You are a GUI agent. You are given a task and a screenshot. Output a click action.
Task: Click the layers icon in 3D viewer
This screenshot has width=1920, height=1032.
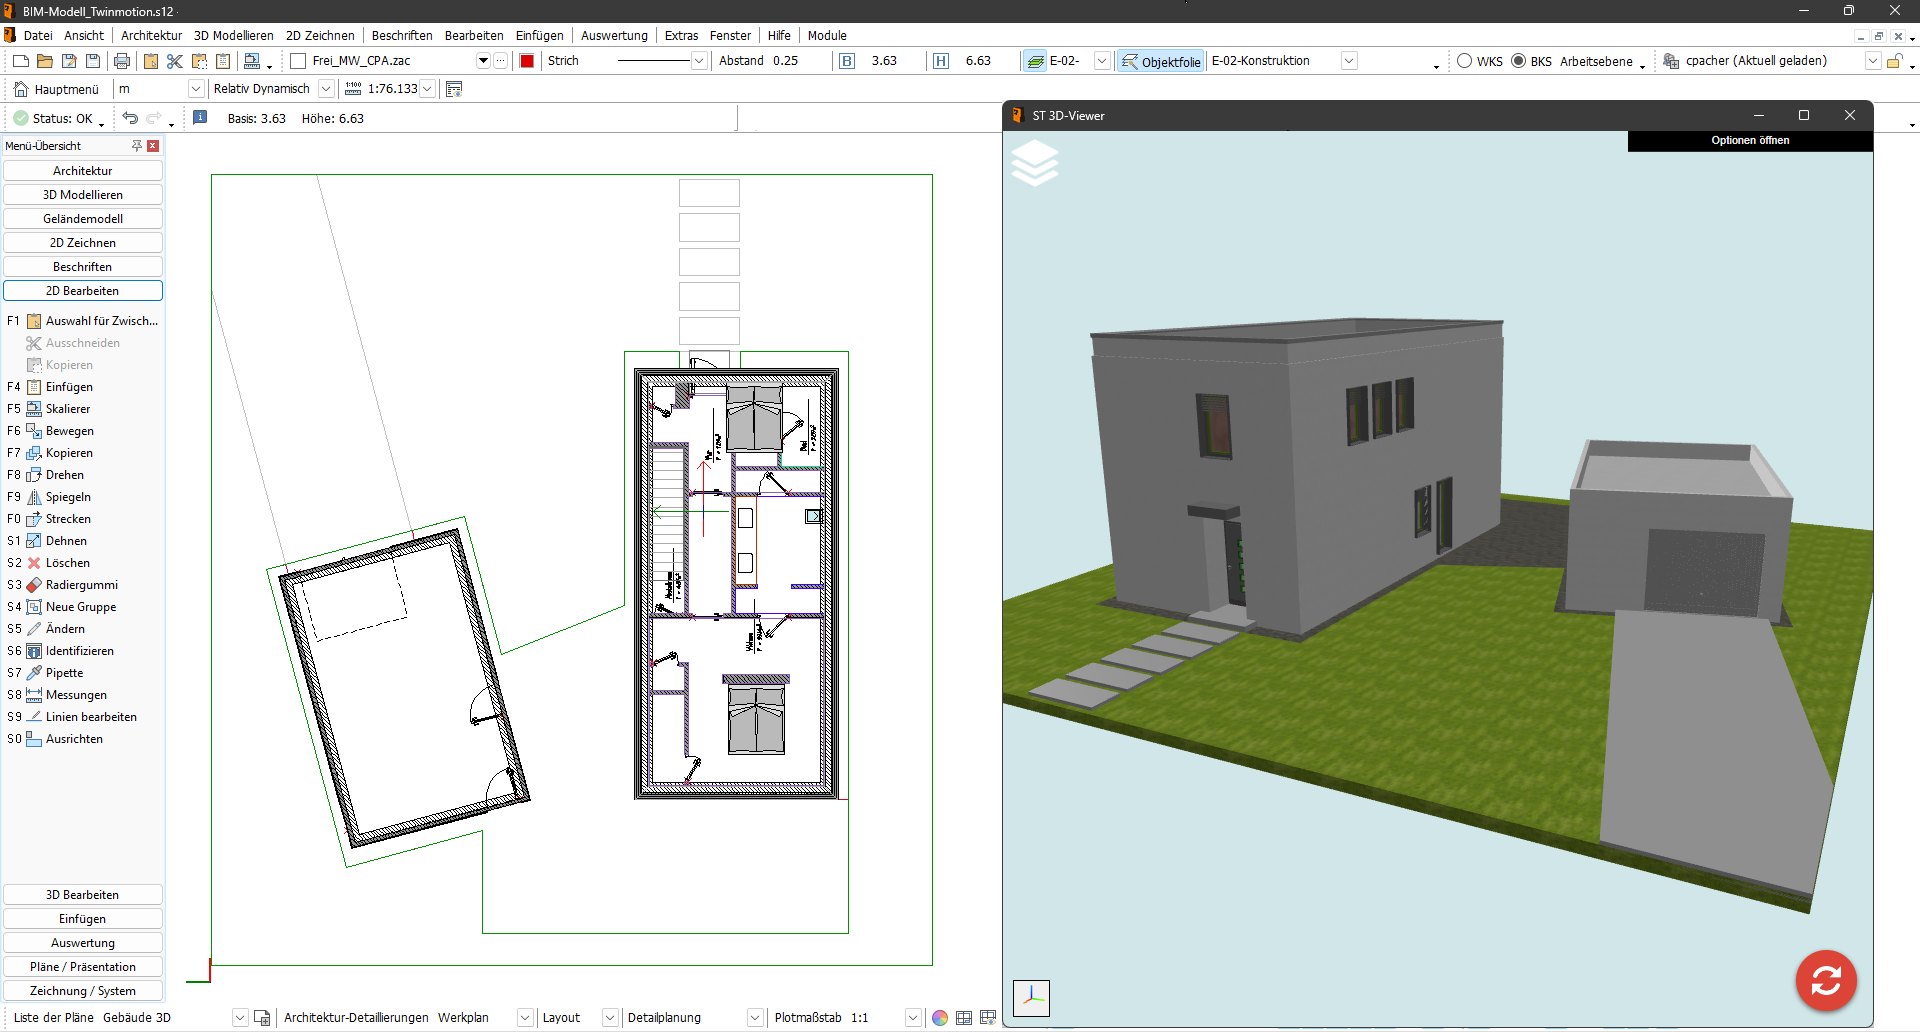tap(1035, 163)
